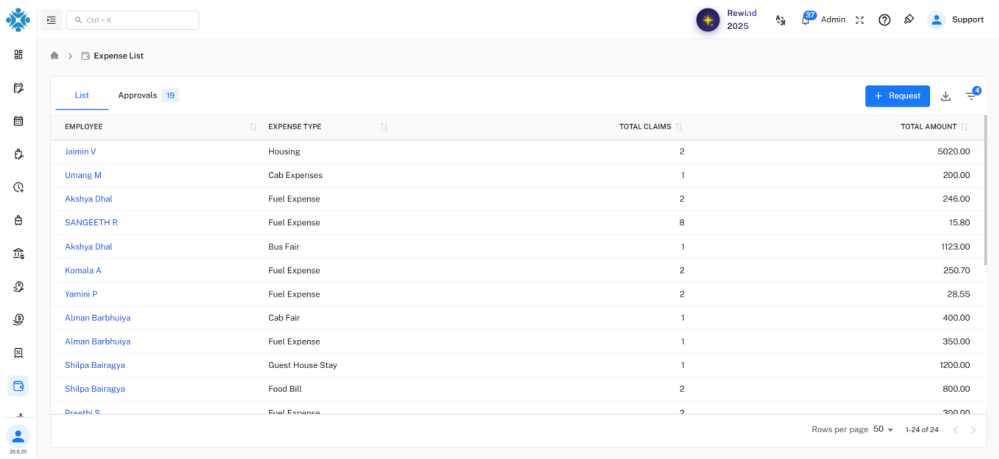
Task: Sort by Total Amount column arrows
Action: pyautogui.click(x=965, y=127)
